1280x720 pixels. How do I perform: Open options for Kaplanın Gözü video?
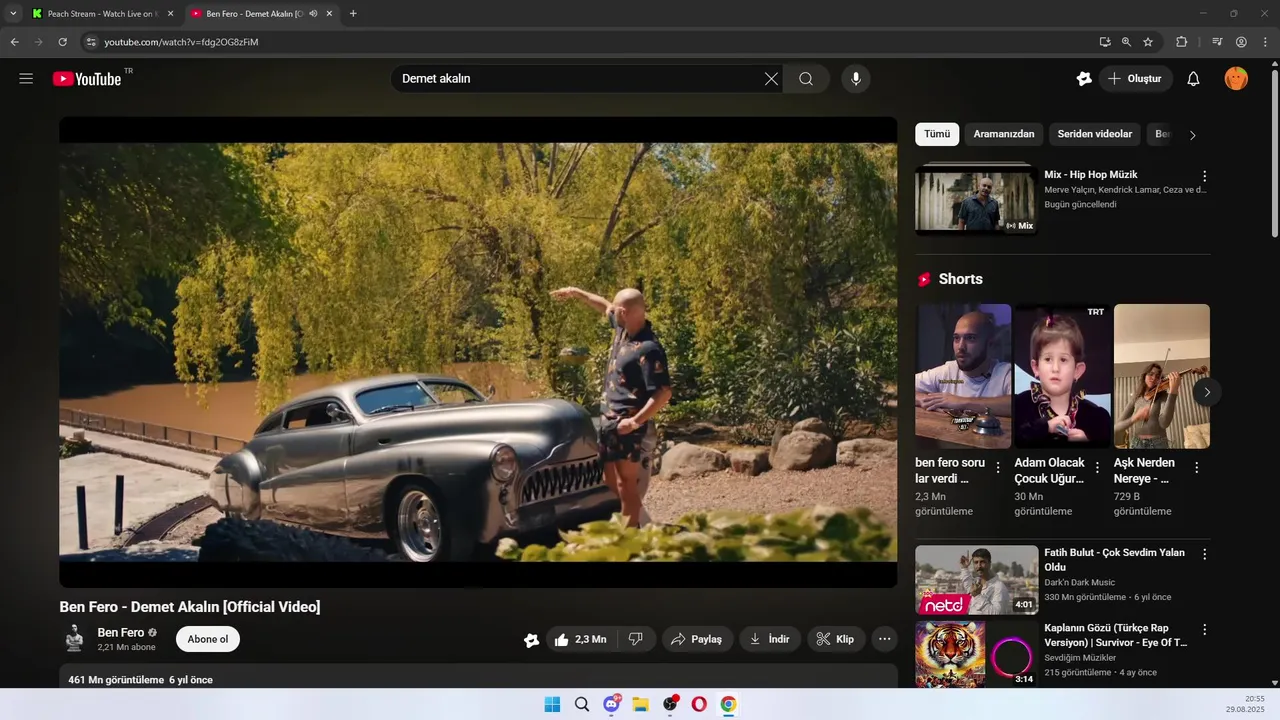coord(1204,630)
